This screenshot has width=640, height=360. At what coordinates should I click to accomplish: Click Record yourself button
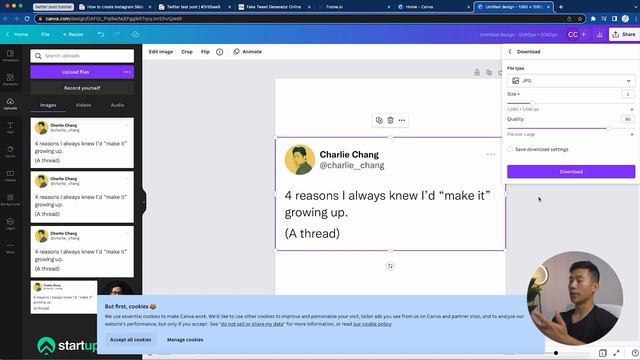pyautogui.click(x=82, y=88)
